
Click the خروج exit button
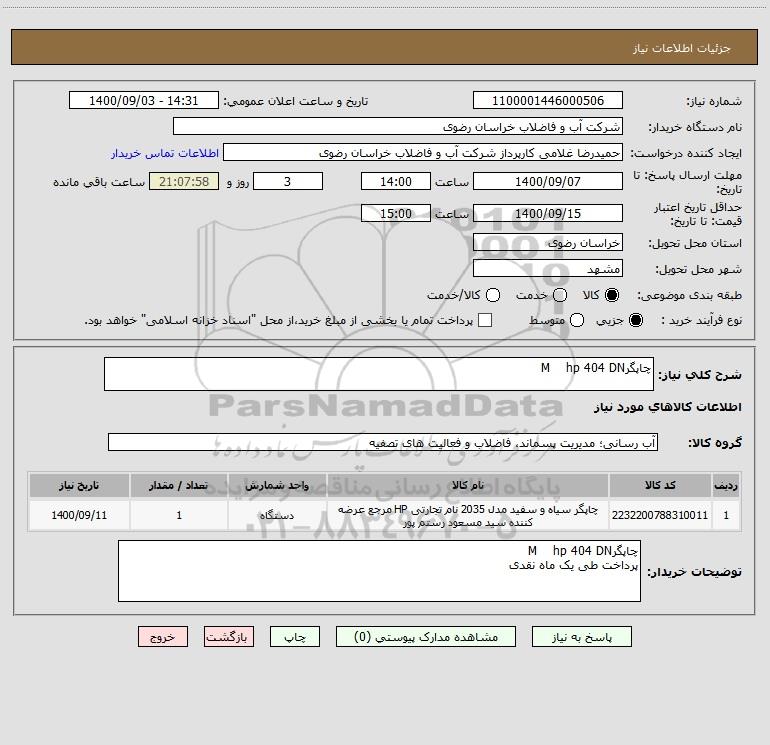163,637
